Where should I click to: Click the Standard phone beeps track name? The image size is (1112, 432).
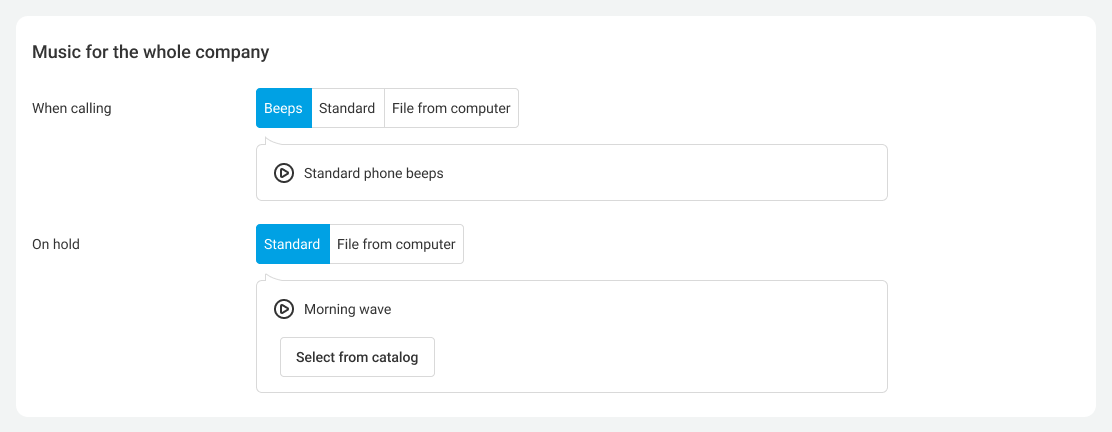coord(373,173)
